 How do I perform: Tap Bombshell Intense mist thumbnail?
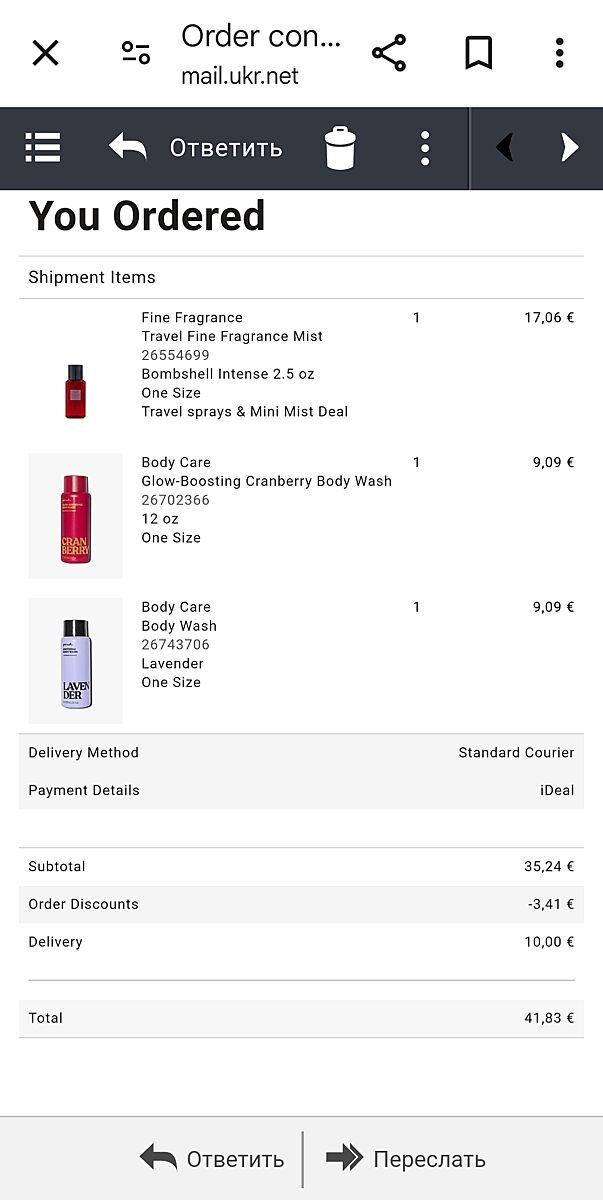[76, 391]
